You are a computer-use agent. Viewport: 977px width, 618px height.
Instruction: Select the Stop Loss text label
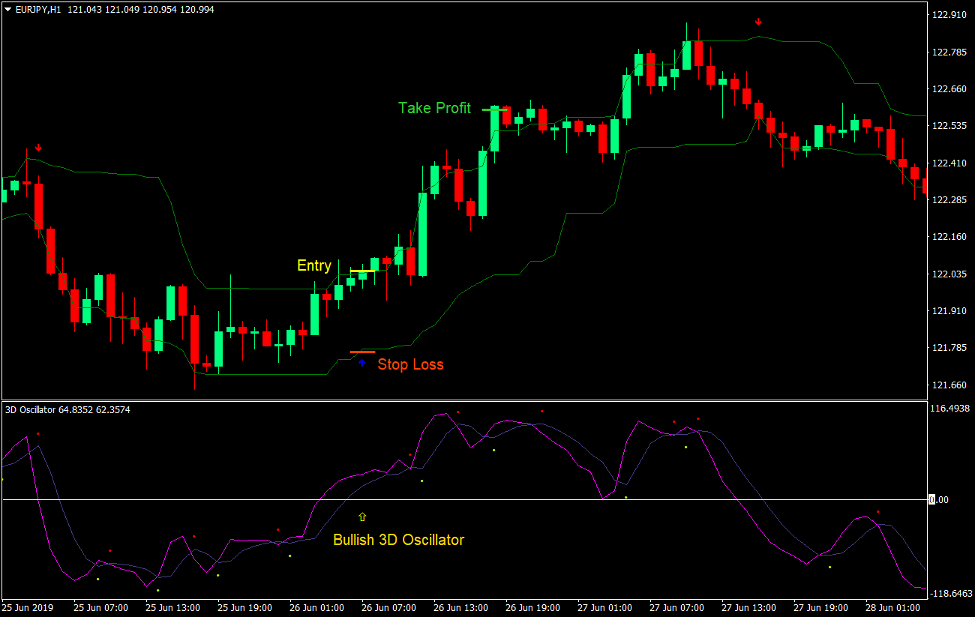(410, 365)
